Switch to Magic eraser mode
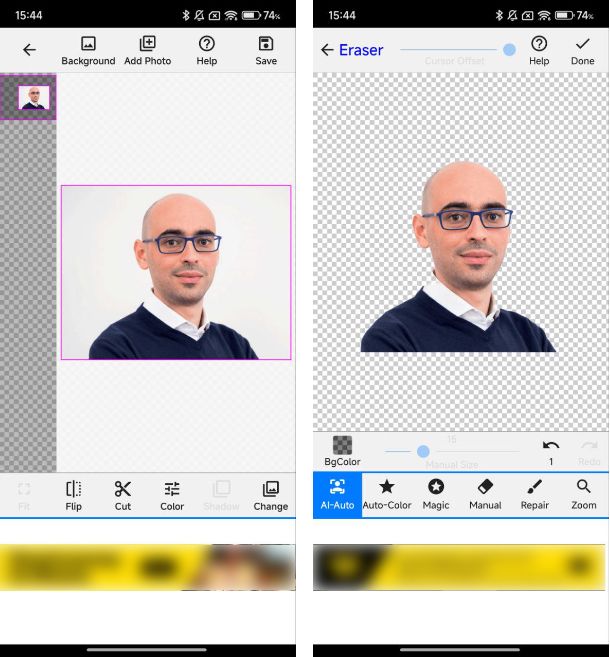This screenshot has width=610, height=657. coord(436,495)
